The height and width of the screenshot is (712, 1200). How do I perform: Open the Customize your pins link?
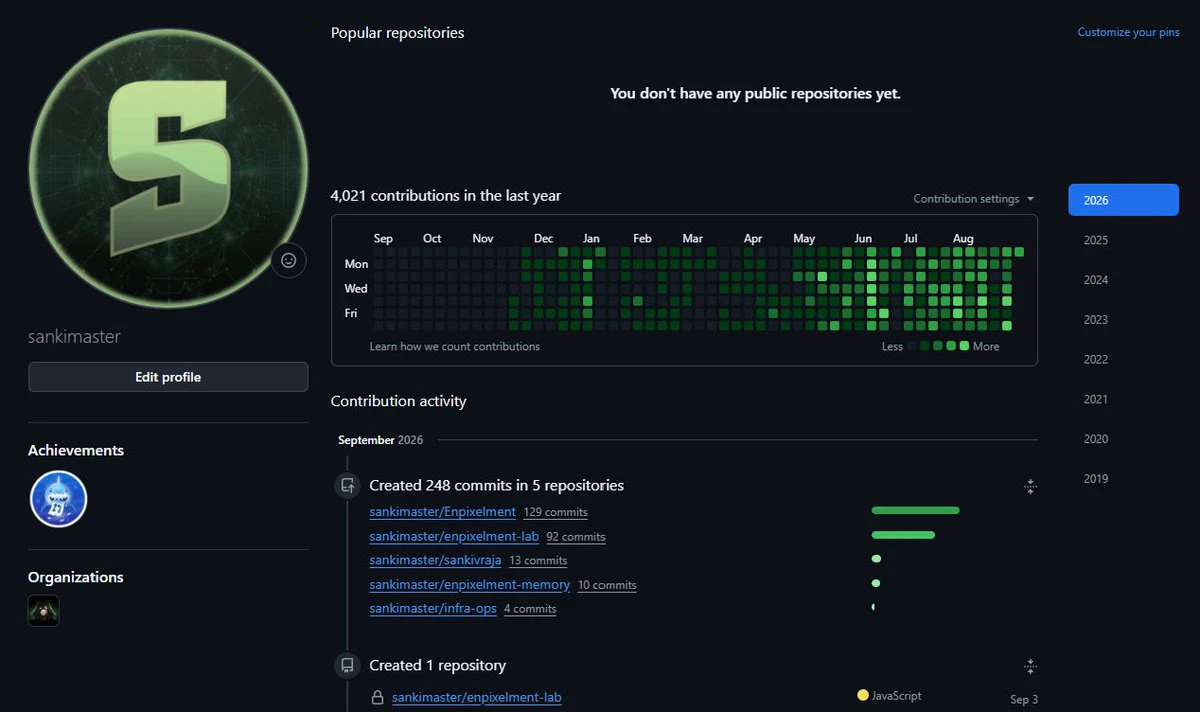coord(1128,32)
